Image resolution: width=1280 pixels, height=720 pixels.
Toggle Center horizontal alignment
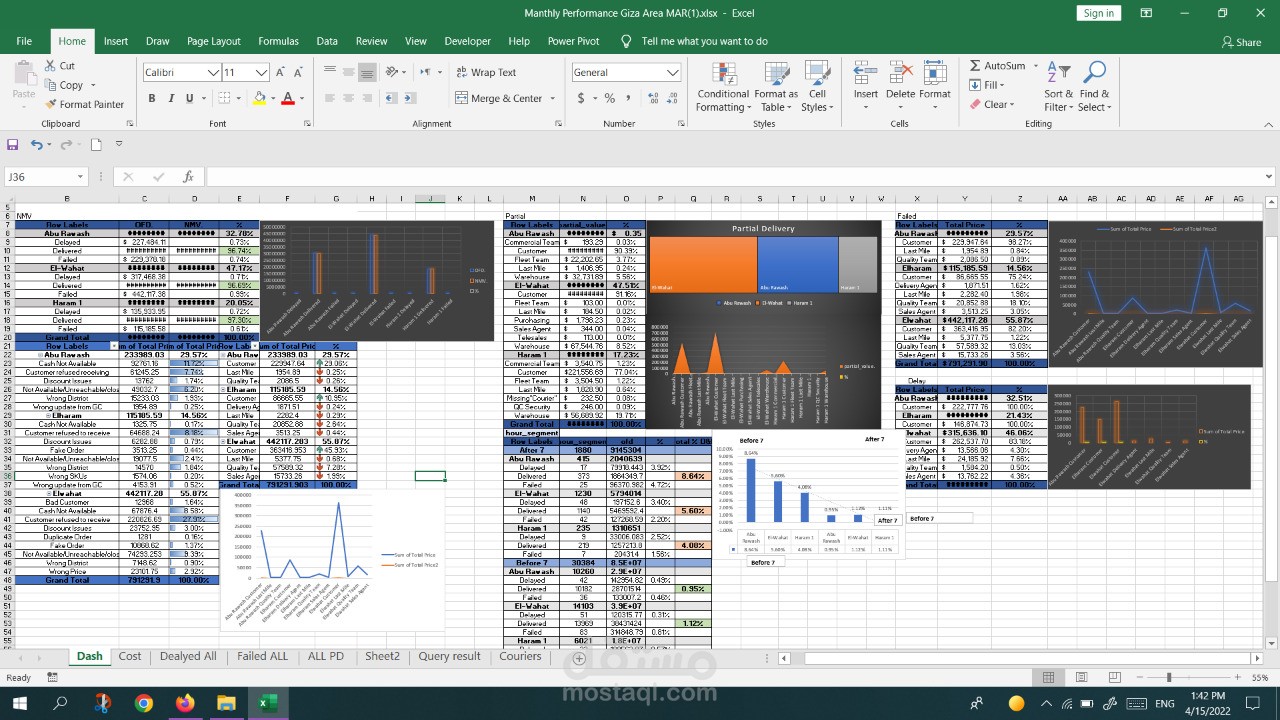click(348, 98)
